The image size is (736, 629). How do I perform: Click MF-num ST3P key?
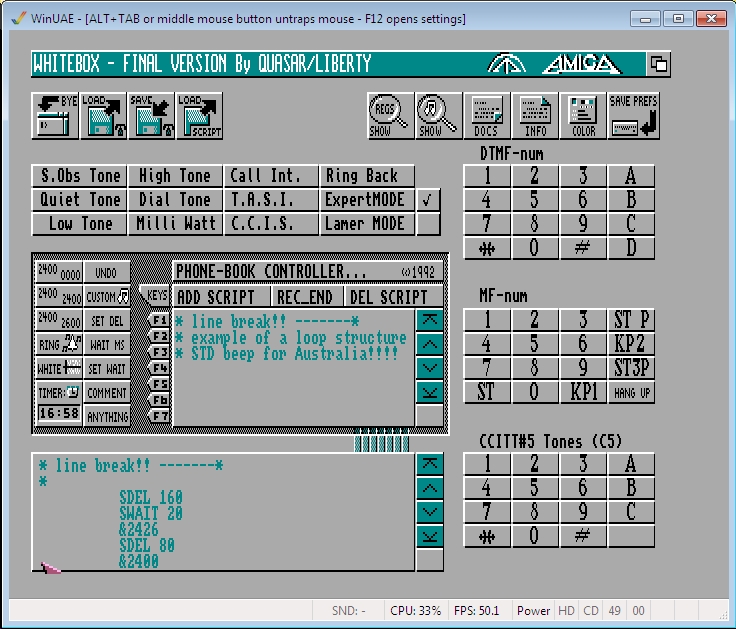(x=631, y=368)
